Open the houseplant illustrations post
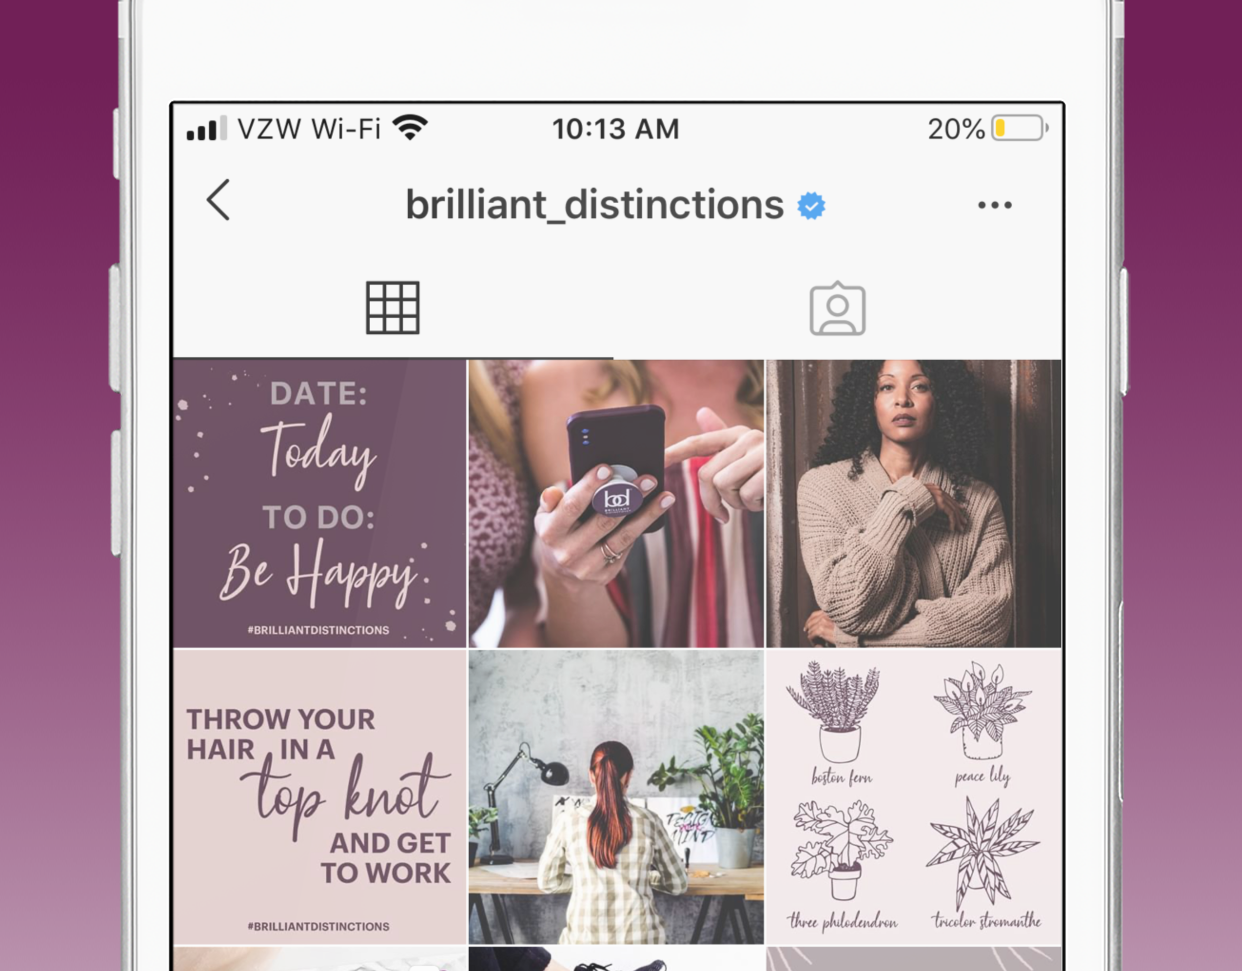 click(913, 797)
